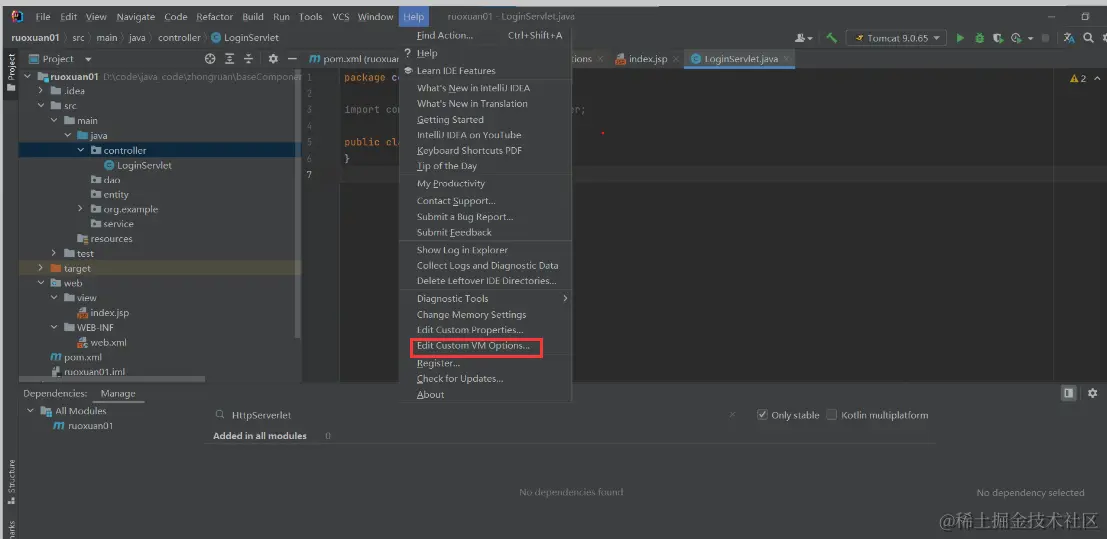1107x539 pixels.
Task: Click the Build project hammer icon
Action: click(832, 38)
